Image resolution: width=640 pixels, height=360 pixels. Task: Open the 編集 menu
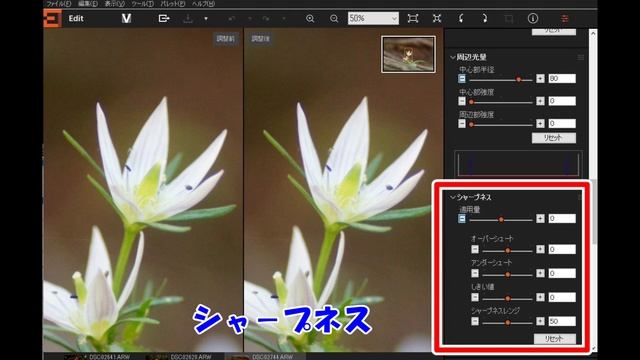click(88, 4)
